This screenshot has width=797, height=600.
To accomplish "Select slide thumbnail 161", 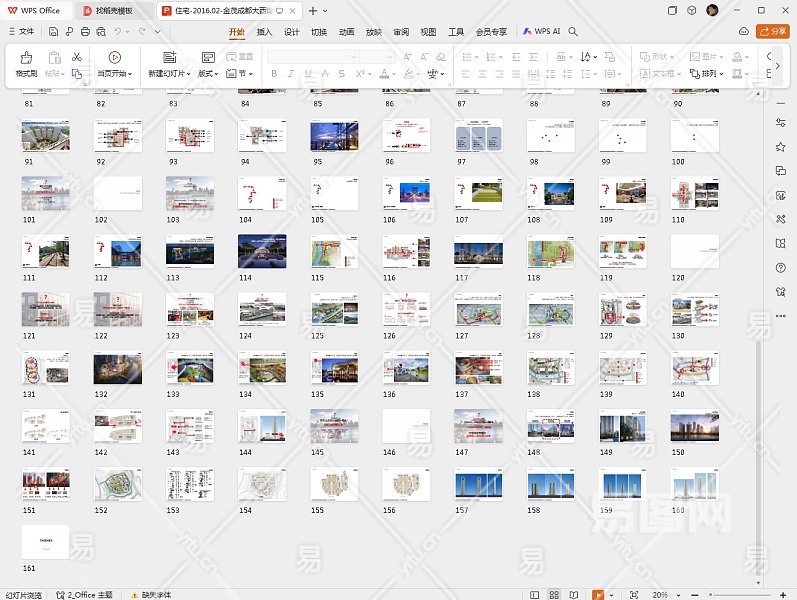I will (x=46, y=541).
